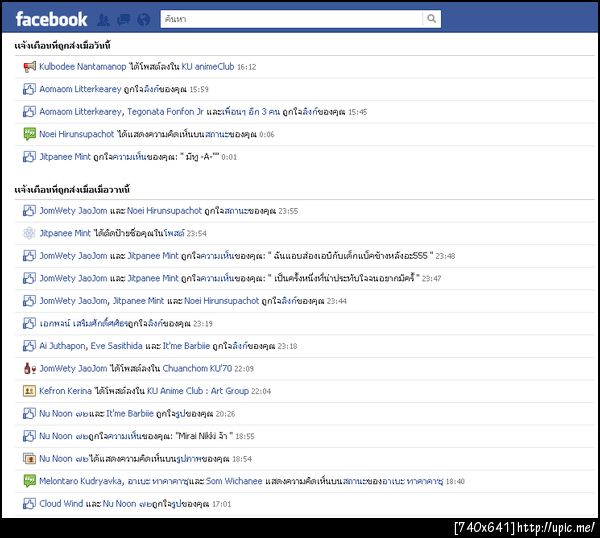This screenshot has width=600, height=538.
Task: Click like icon on 23:48 notification
Action: (29, 256)
